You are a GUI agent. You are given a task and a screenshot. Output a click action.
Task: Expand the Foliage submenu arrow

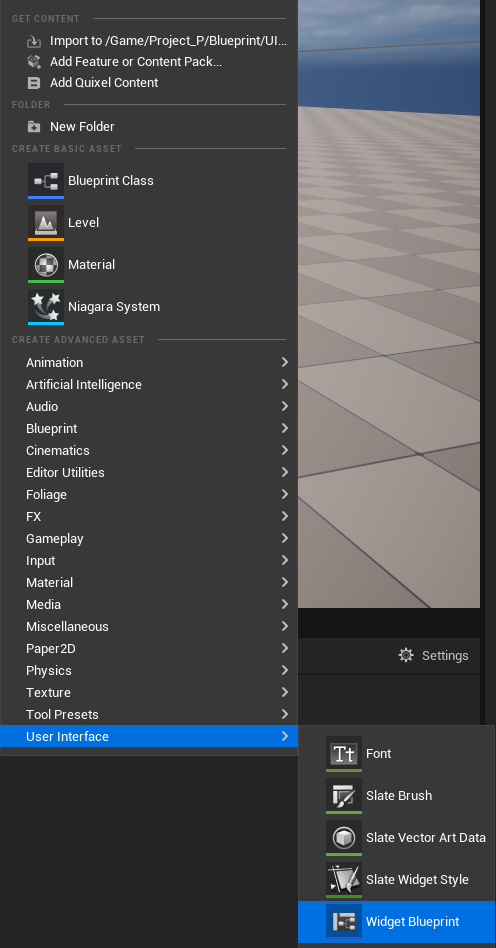click(x=285, y=495)
